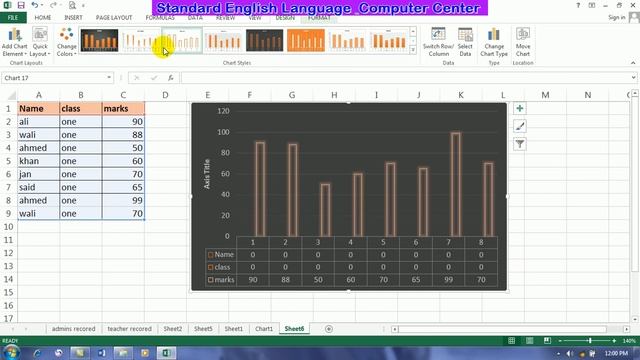This screenshot has height=360, width=640.
Task: Collapse the ribbon with the arrow
Action: pyautogui.click(x=633, y=63)
